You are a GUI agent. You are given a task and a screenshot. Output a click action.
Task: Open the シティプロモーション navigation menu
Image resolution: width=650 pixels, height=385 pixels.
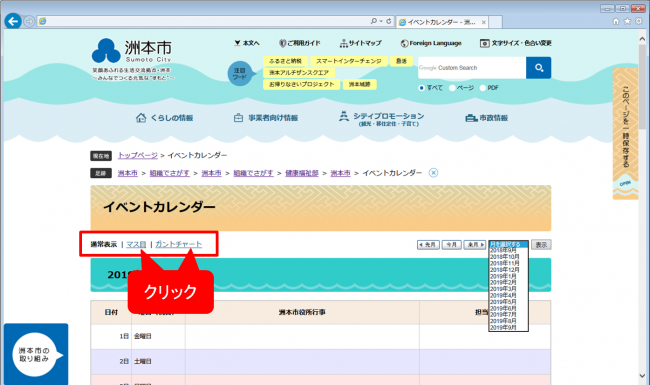[381, 118]
